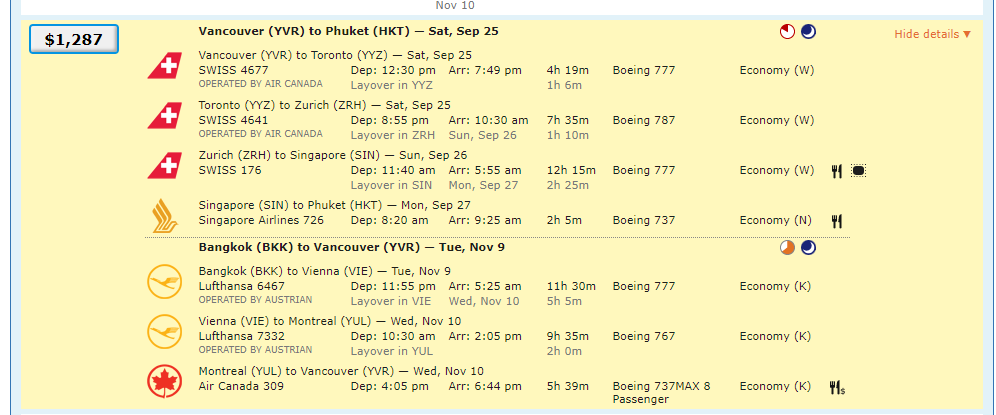Click the SWISS logo for flight 176
Image resolution: width=996 pixels, height=415 pixels.
point(164,167)
